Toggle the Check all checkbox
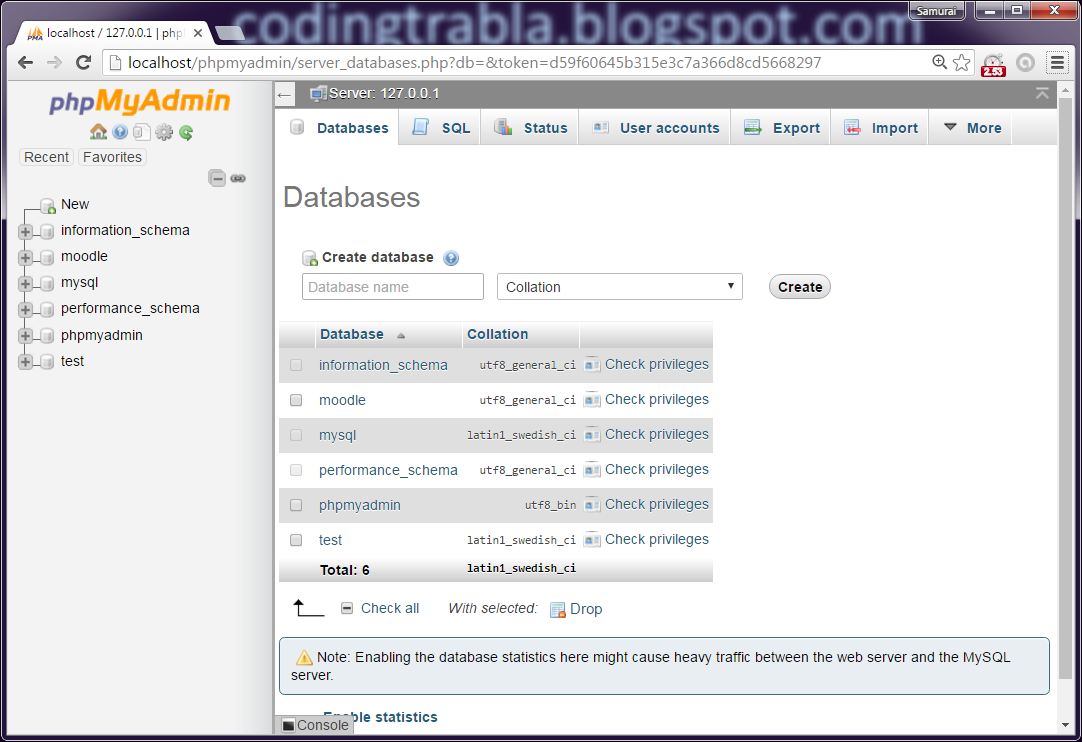This screenshot has width=1082, height=742. 347,608
